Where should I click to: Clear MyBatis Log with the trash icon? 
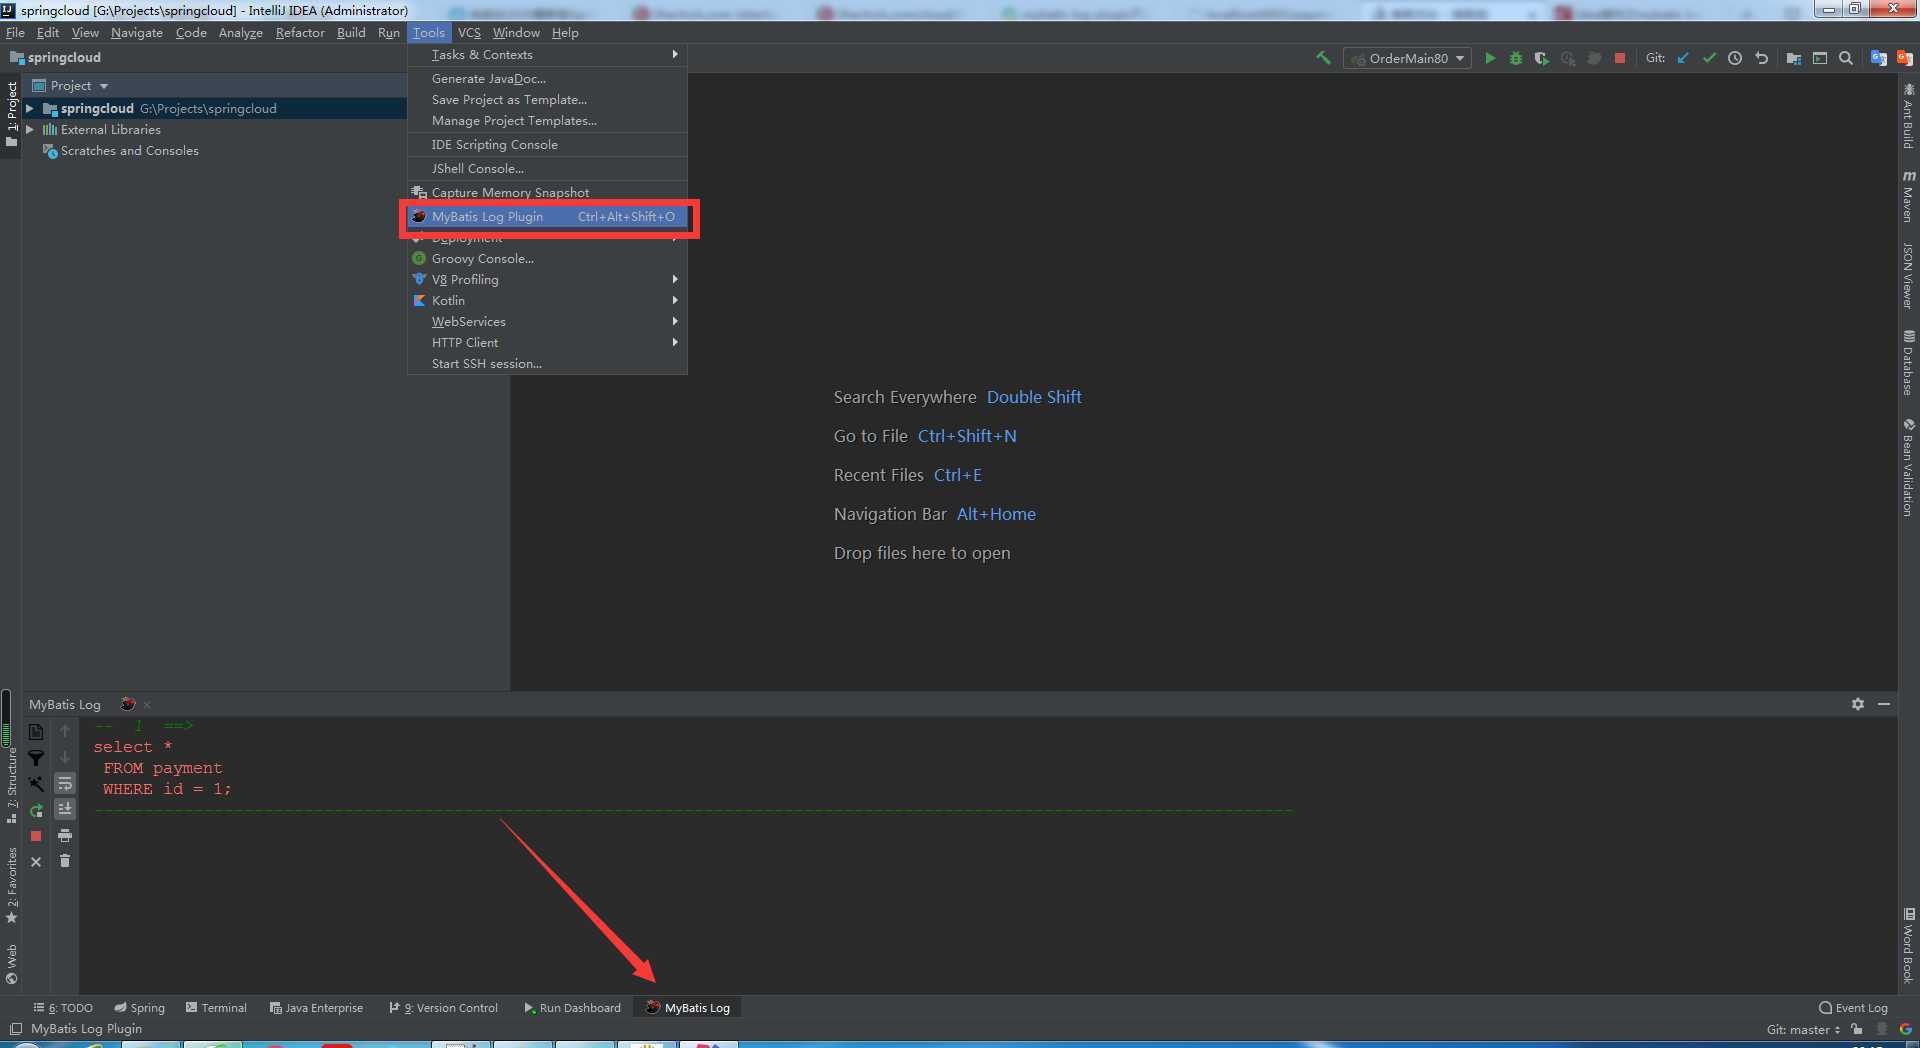[x=65, y=861]
